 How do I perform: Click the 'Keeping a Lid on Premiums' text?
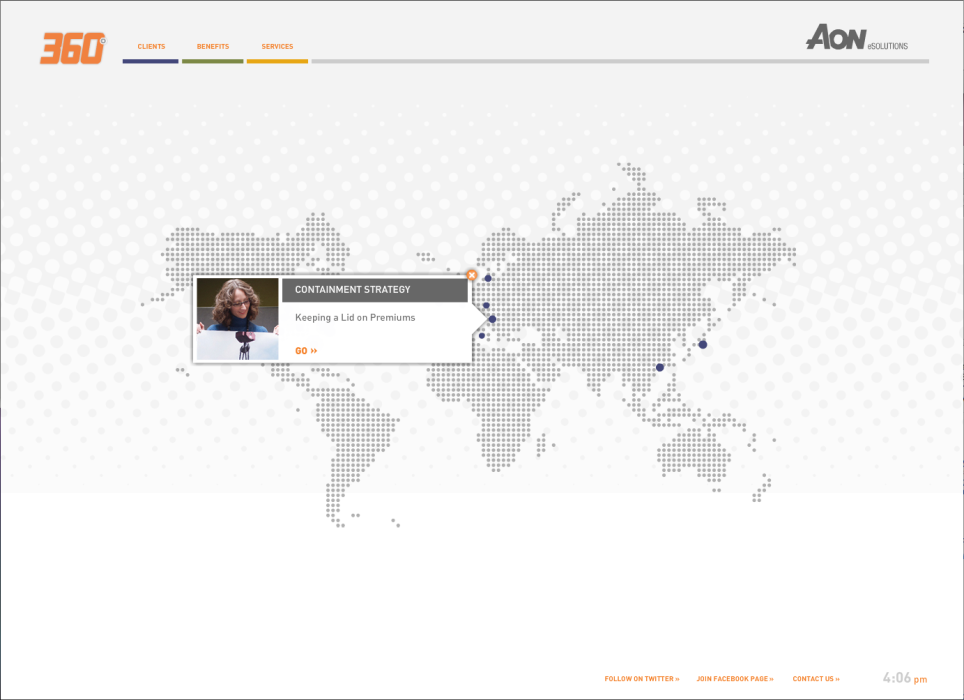coord(355,318)
